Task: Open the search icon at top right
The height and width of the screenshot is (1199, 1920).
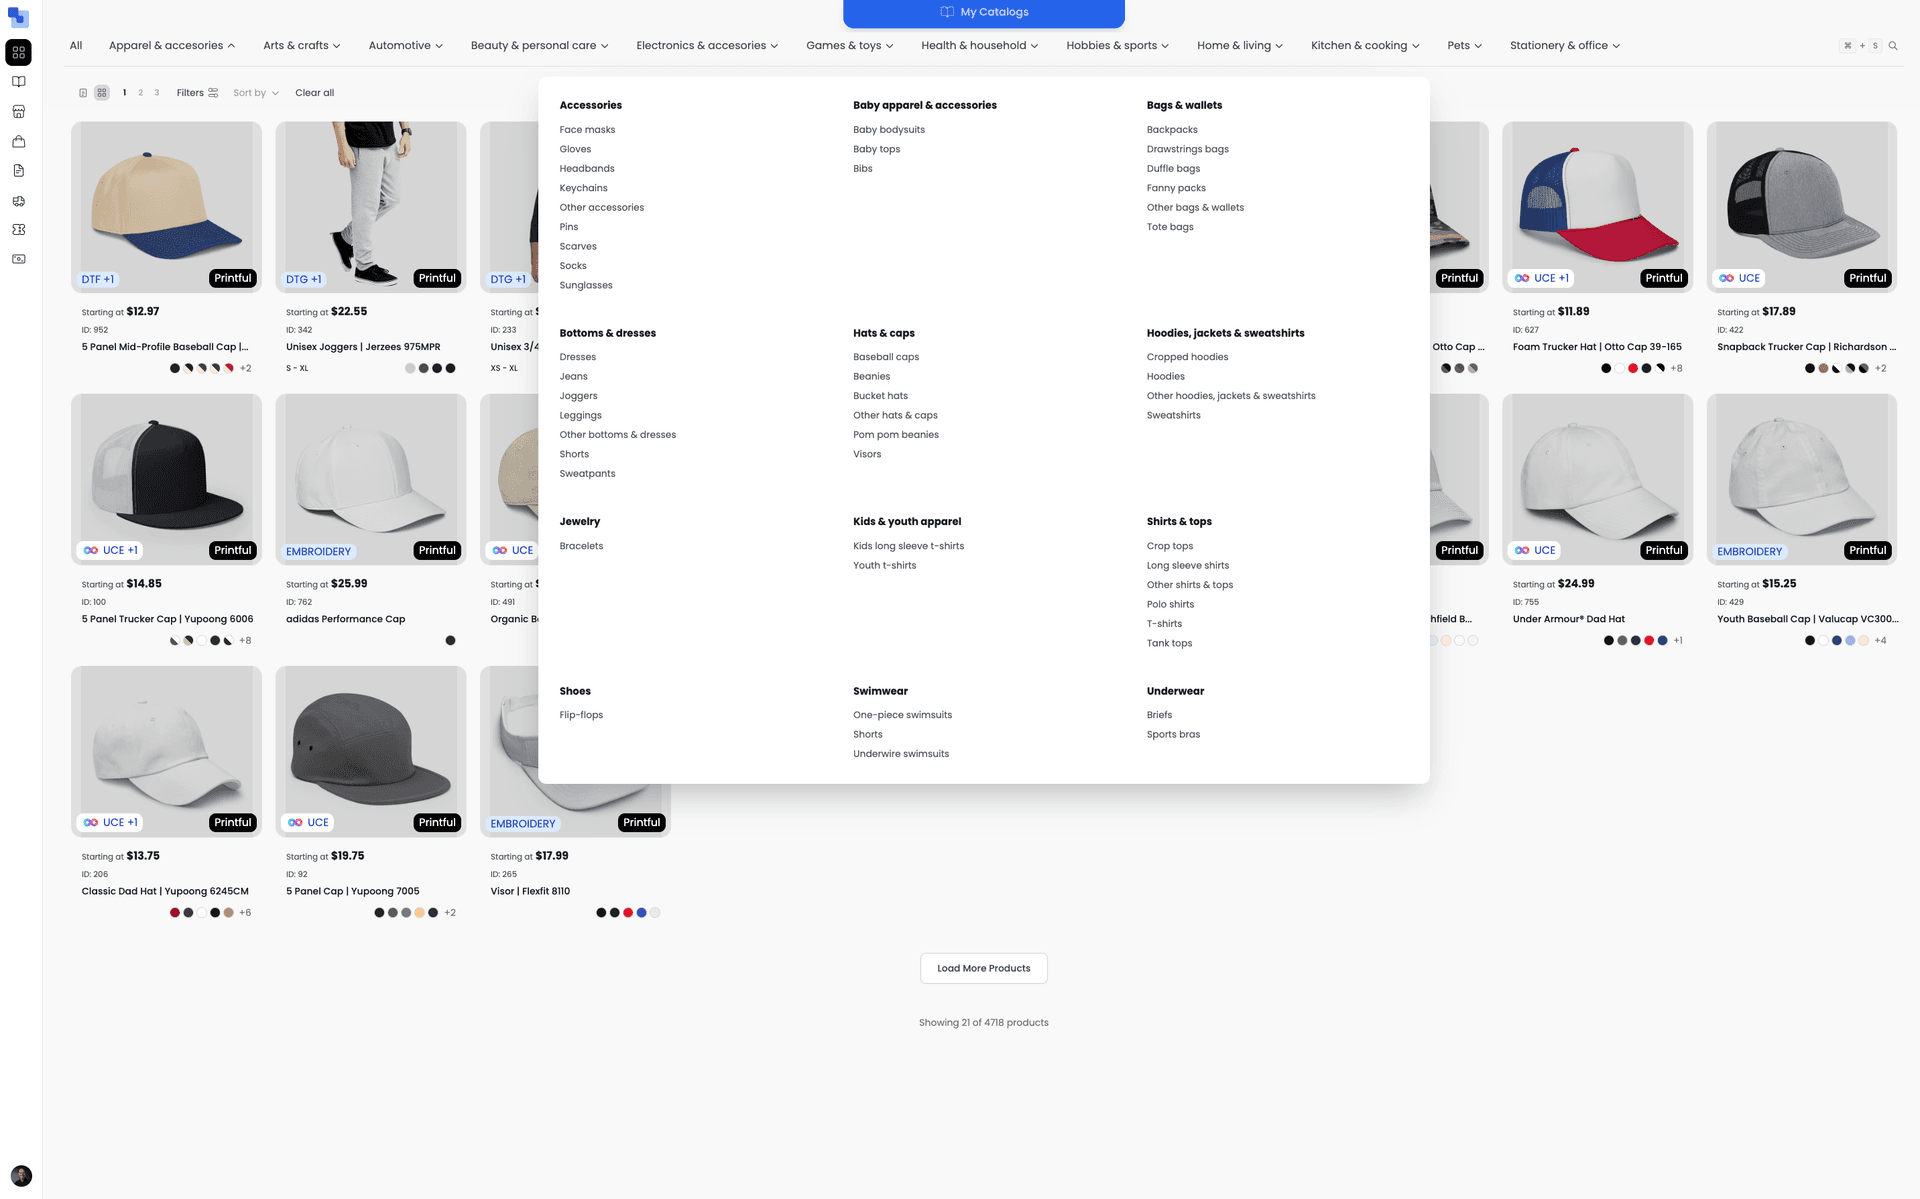Action: (x=1893, y=45)
